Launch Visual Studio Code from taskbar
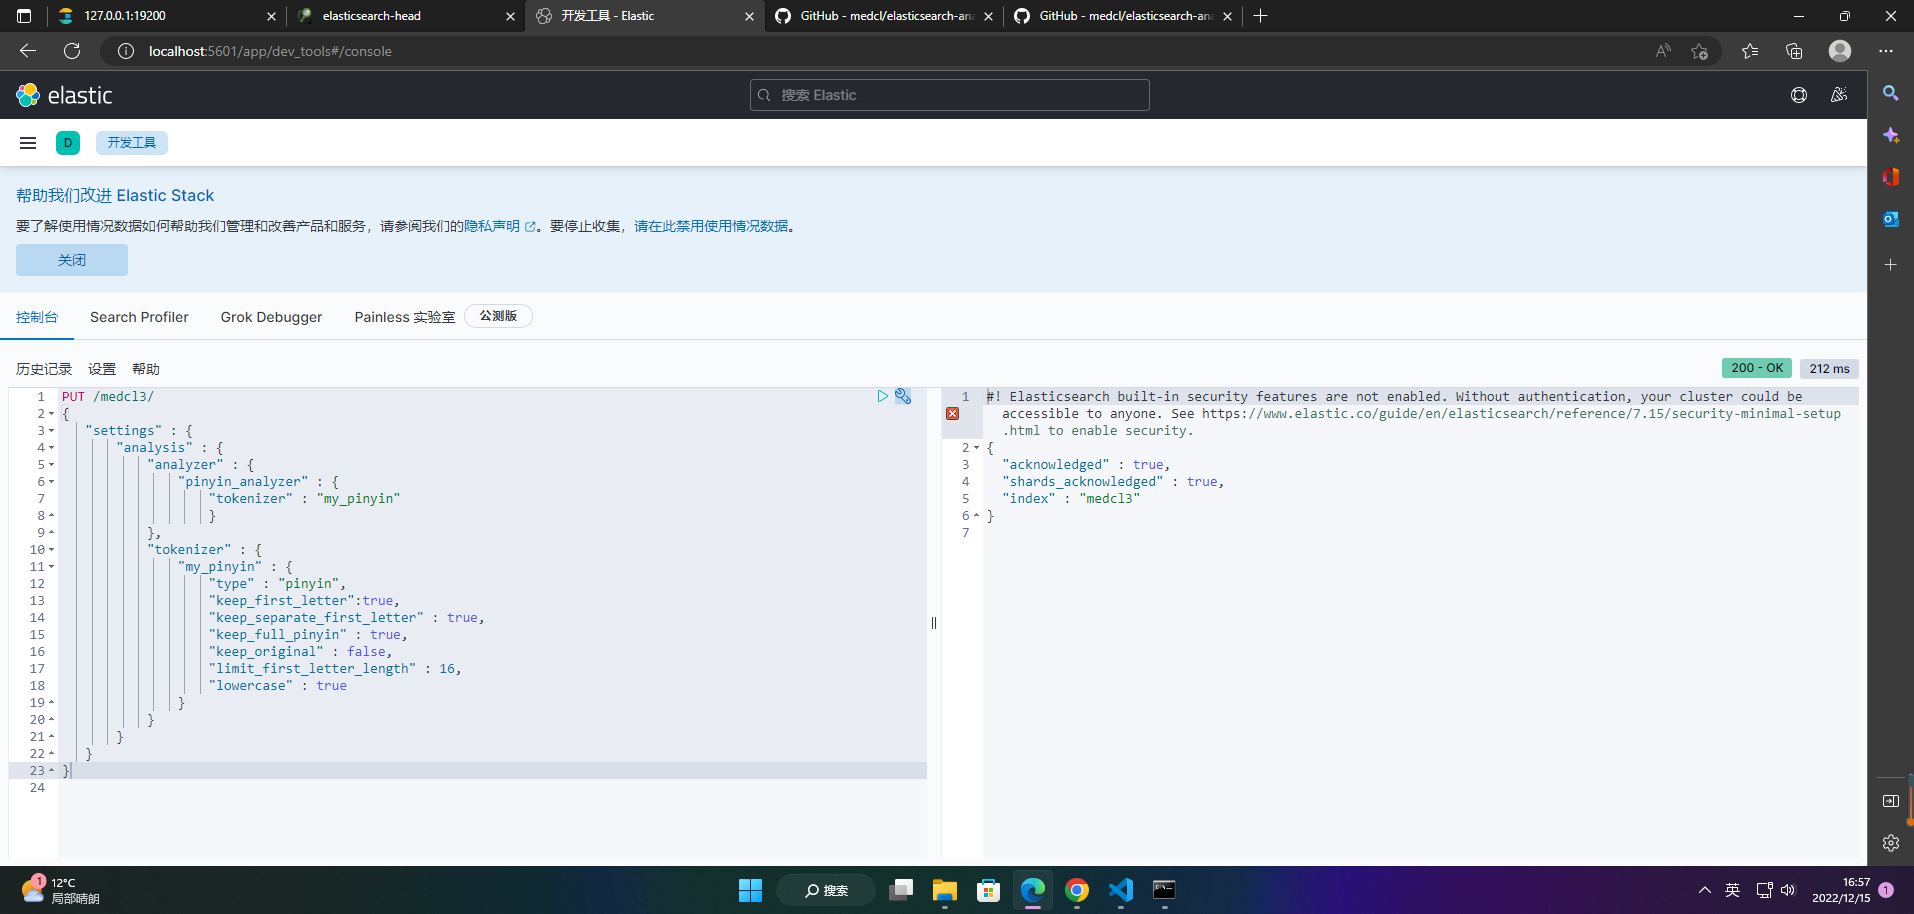 pos(1121,890)
